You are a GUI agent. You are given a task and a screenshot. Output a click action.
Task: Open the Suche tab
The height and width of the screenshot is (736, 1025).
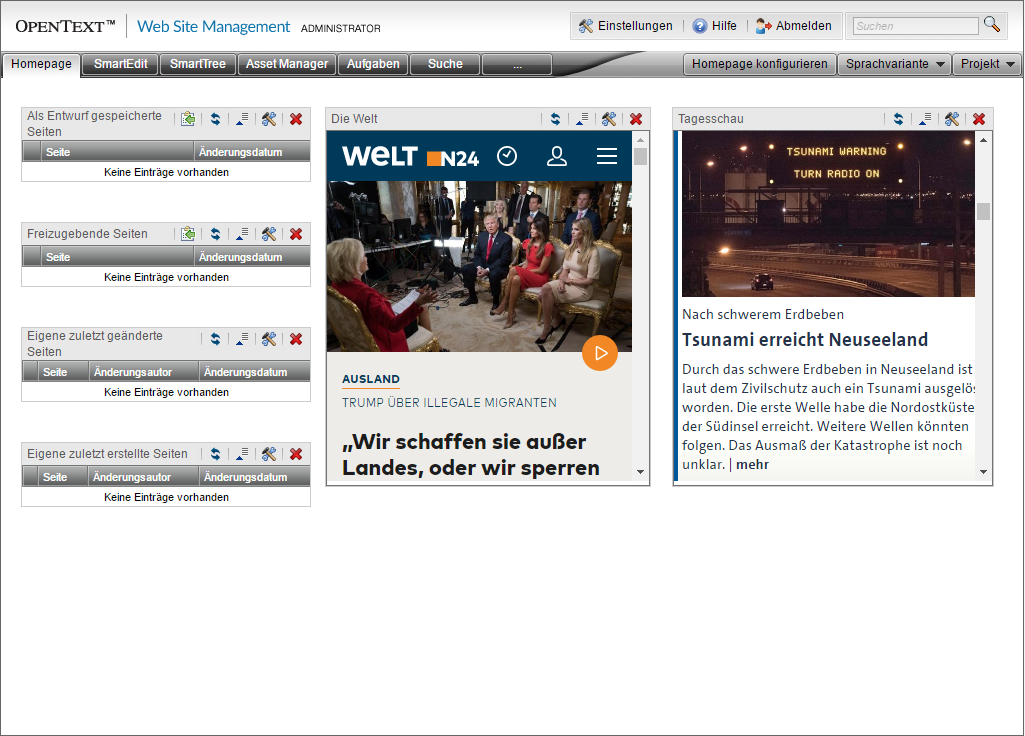[x=445, y=64]
